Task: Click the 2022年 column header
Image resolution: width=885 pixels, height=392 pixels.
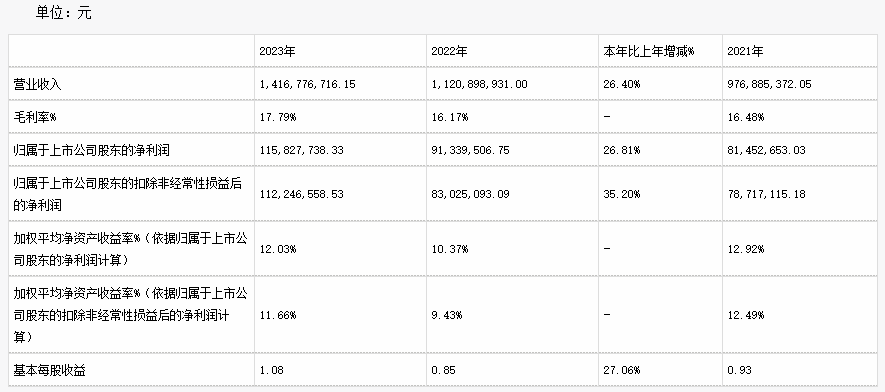Action: tap(449, 51)
